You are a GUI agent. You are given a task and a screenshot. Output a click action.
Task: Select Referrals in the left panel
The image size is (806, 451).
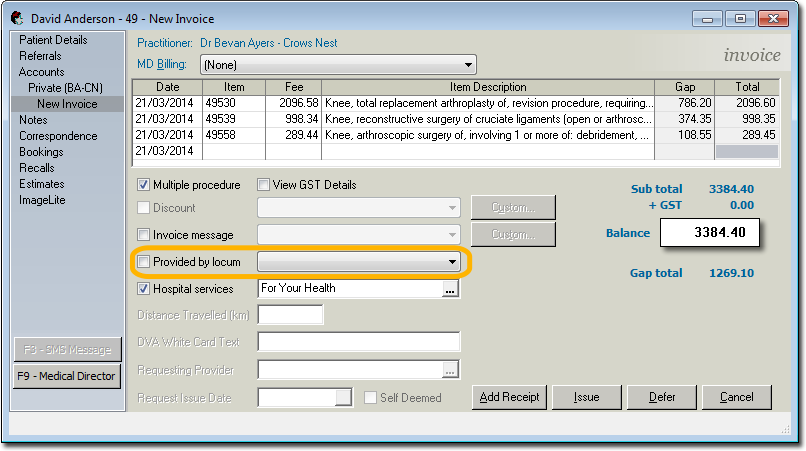point(40,56)
